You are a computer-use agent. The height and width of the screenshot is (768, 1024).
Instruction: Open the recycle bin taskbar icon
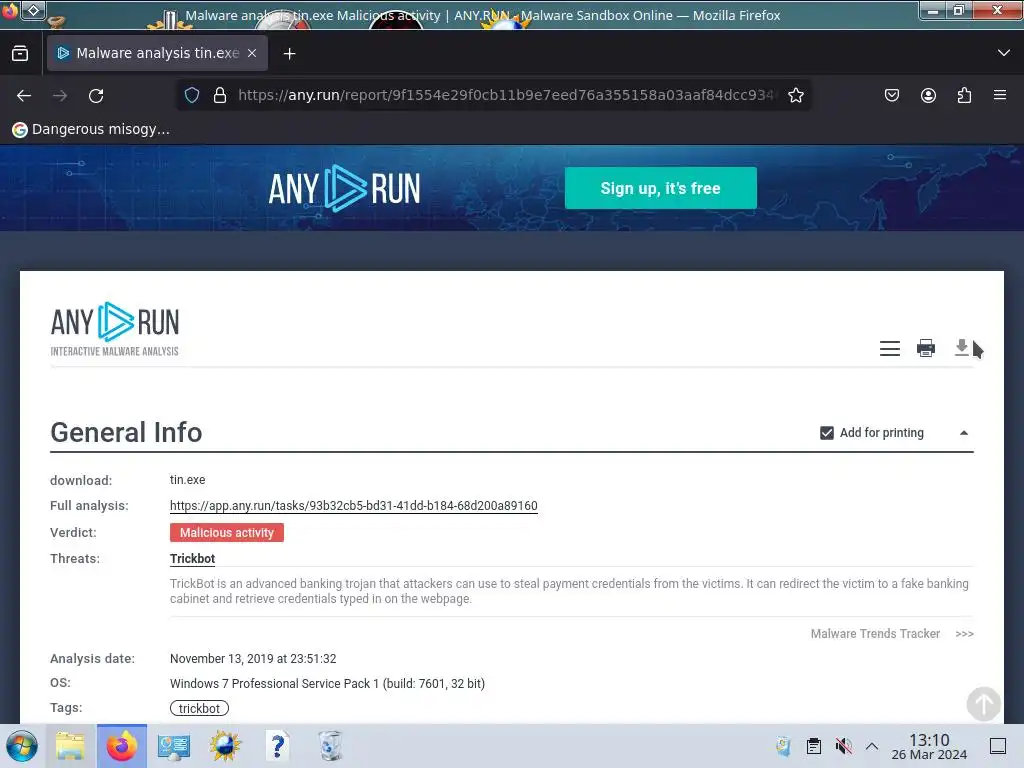click(x=330, y=746)
